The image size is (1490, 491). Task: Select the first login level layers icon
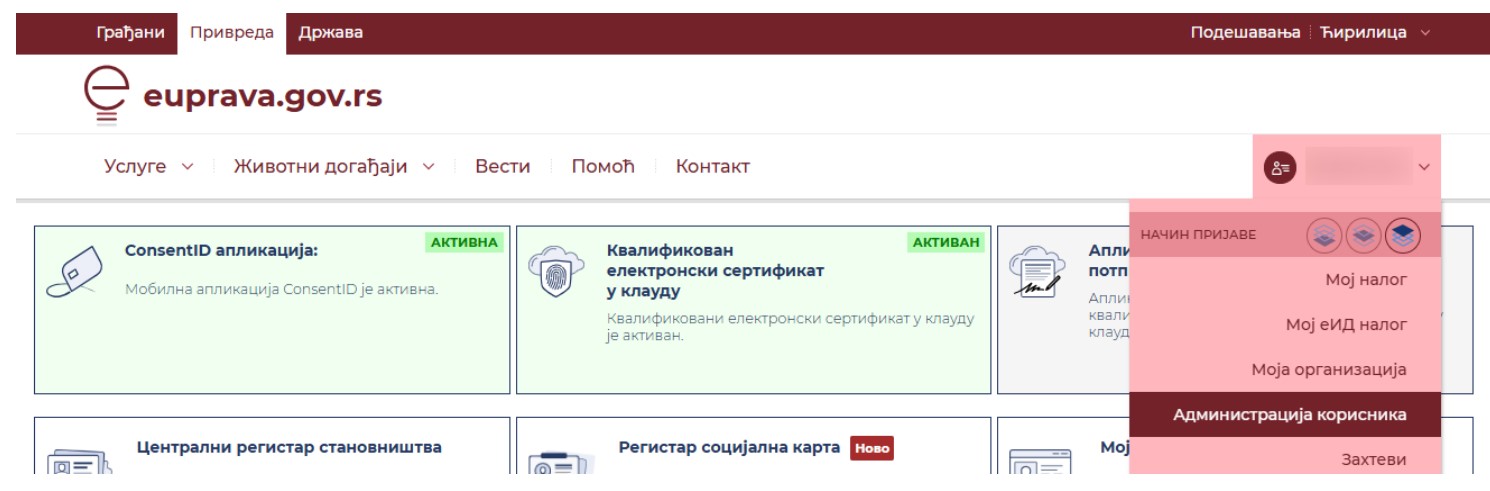[x=1324, y=235]
